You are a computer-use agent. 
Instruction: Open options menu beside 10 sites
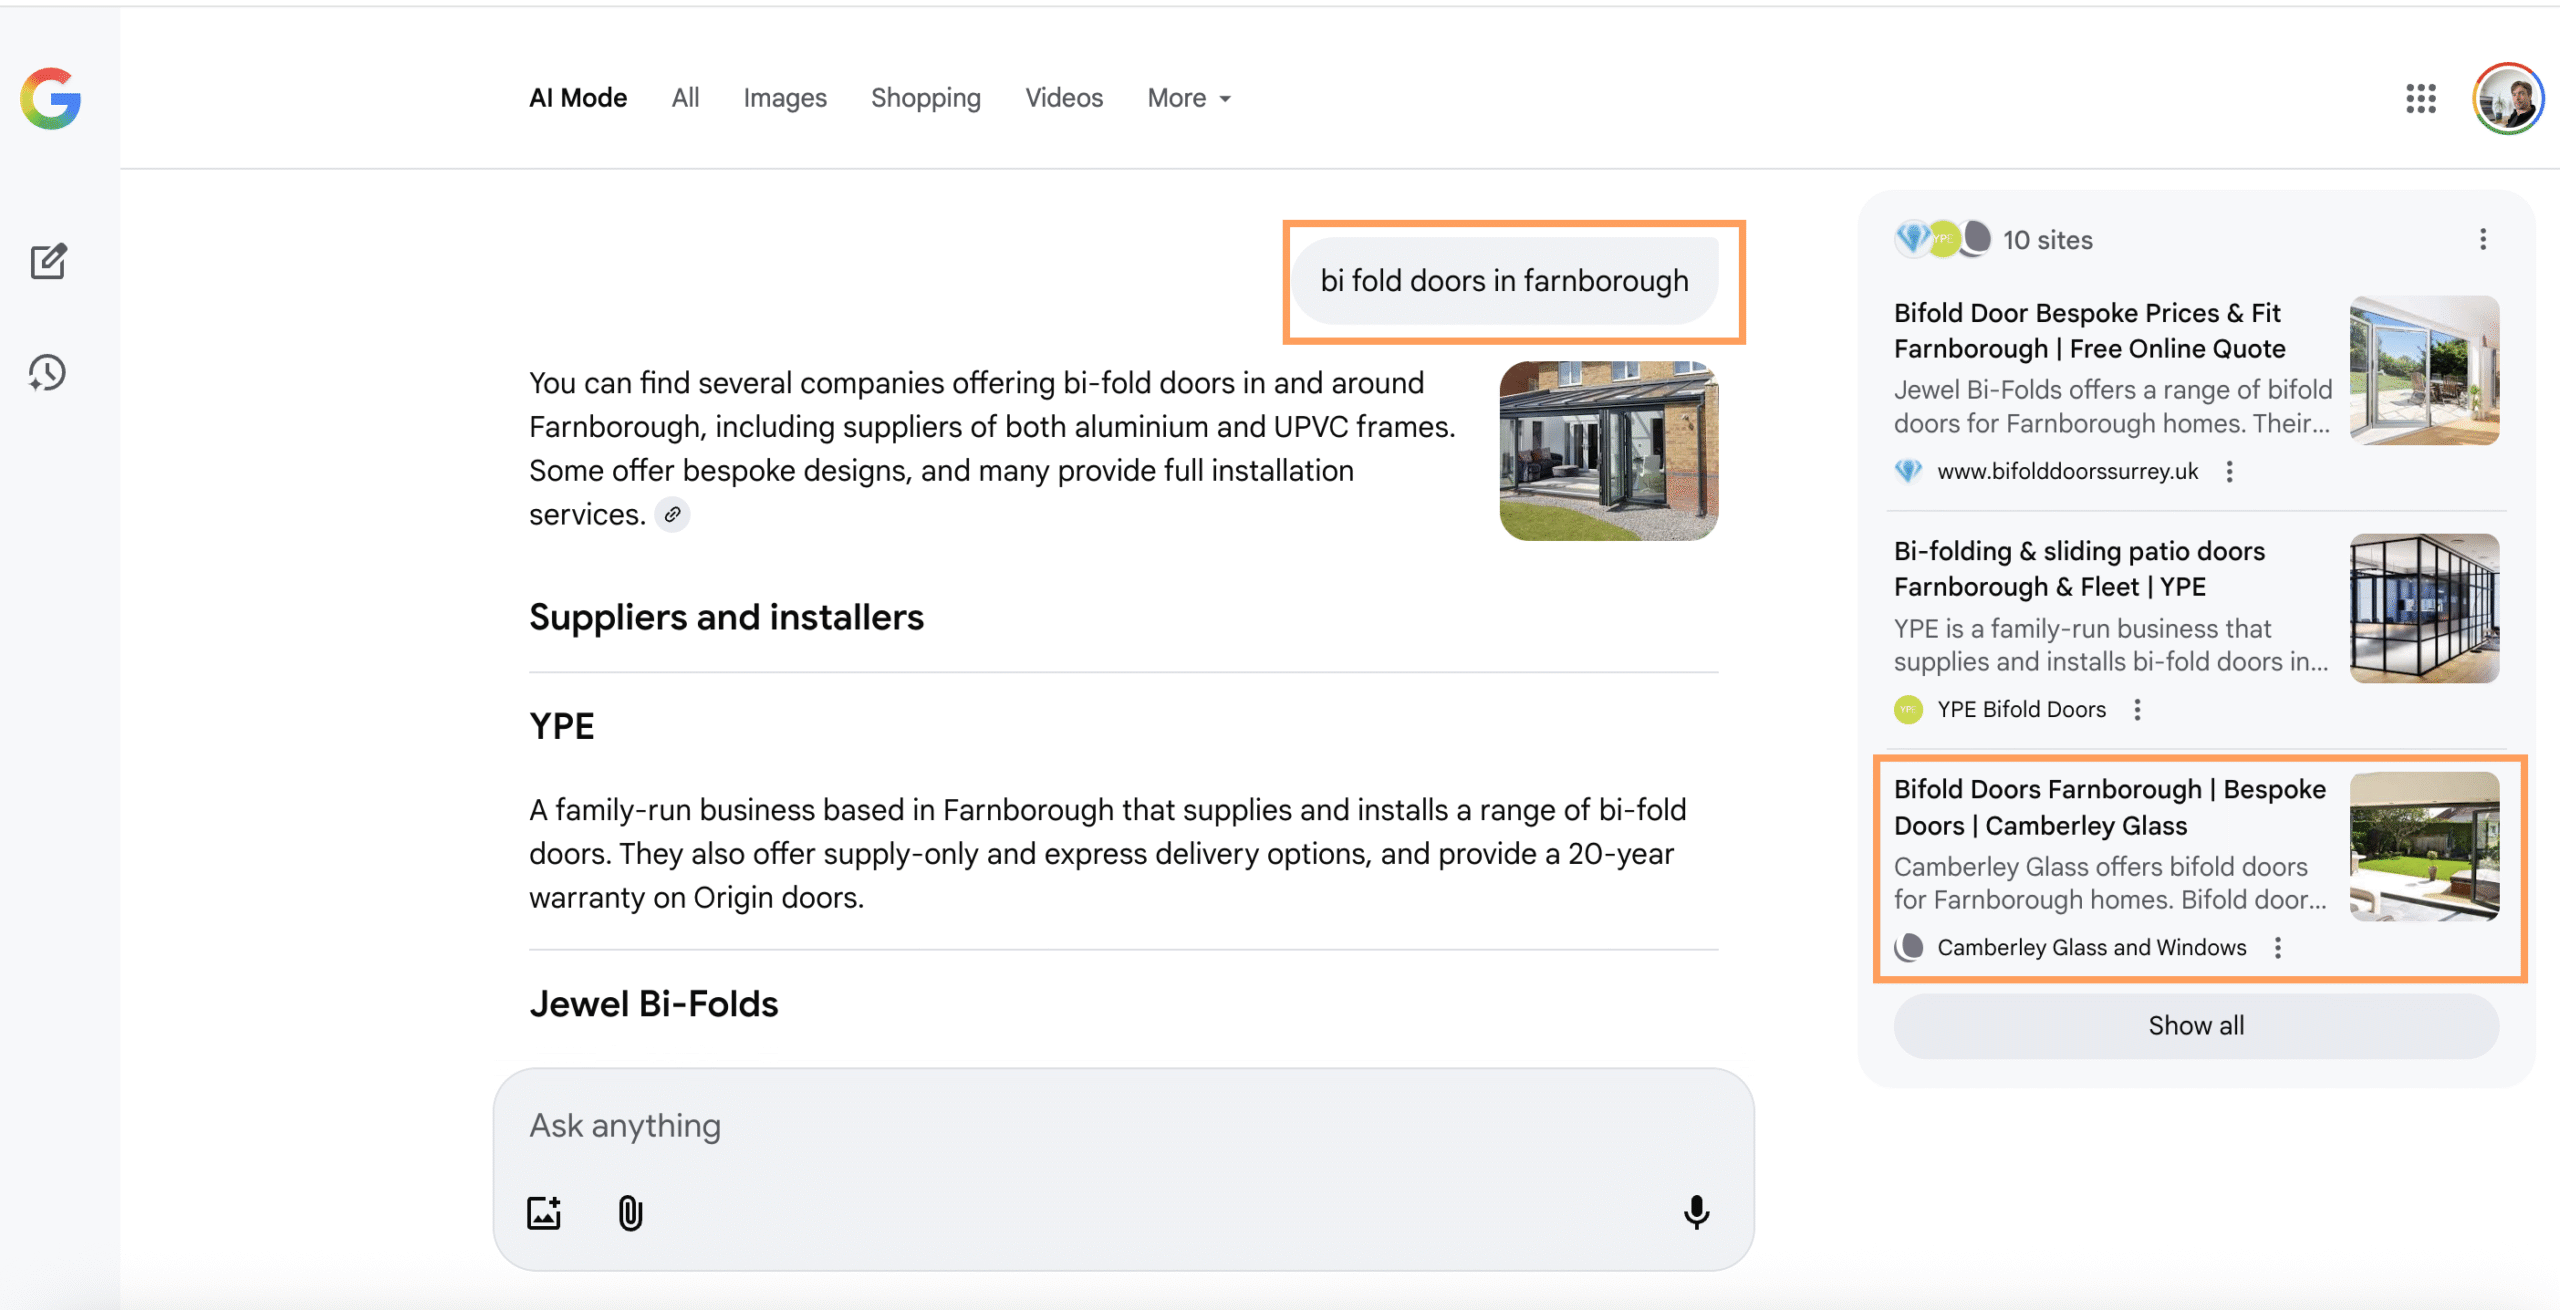(x=2482, y=239)
